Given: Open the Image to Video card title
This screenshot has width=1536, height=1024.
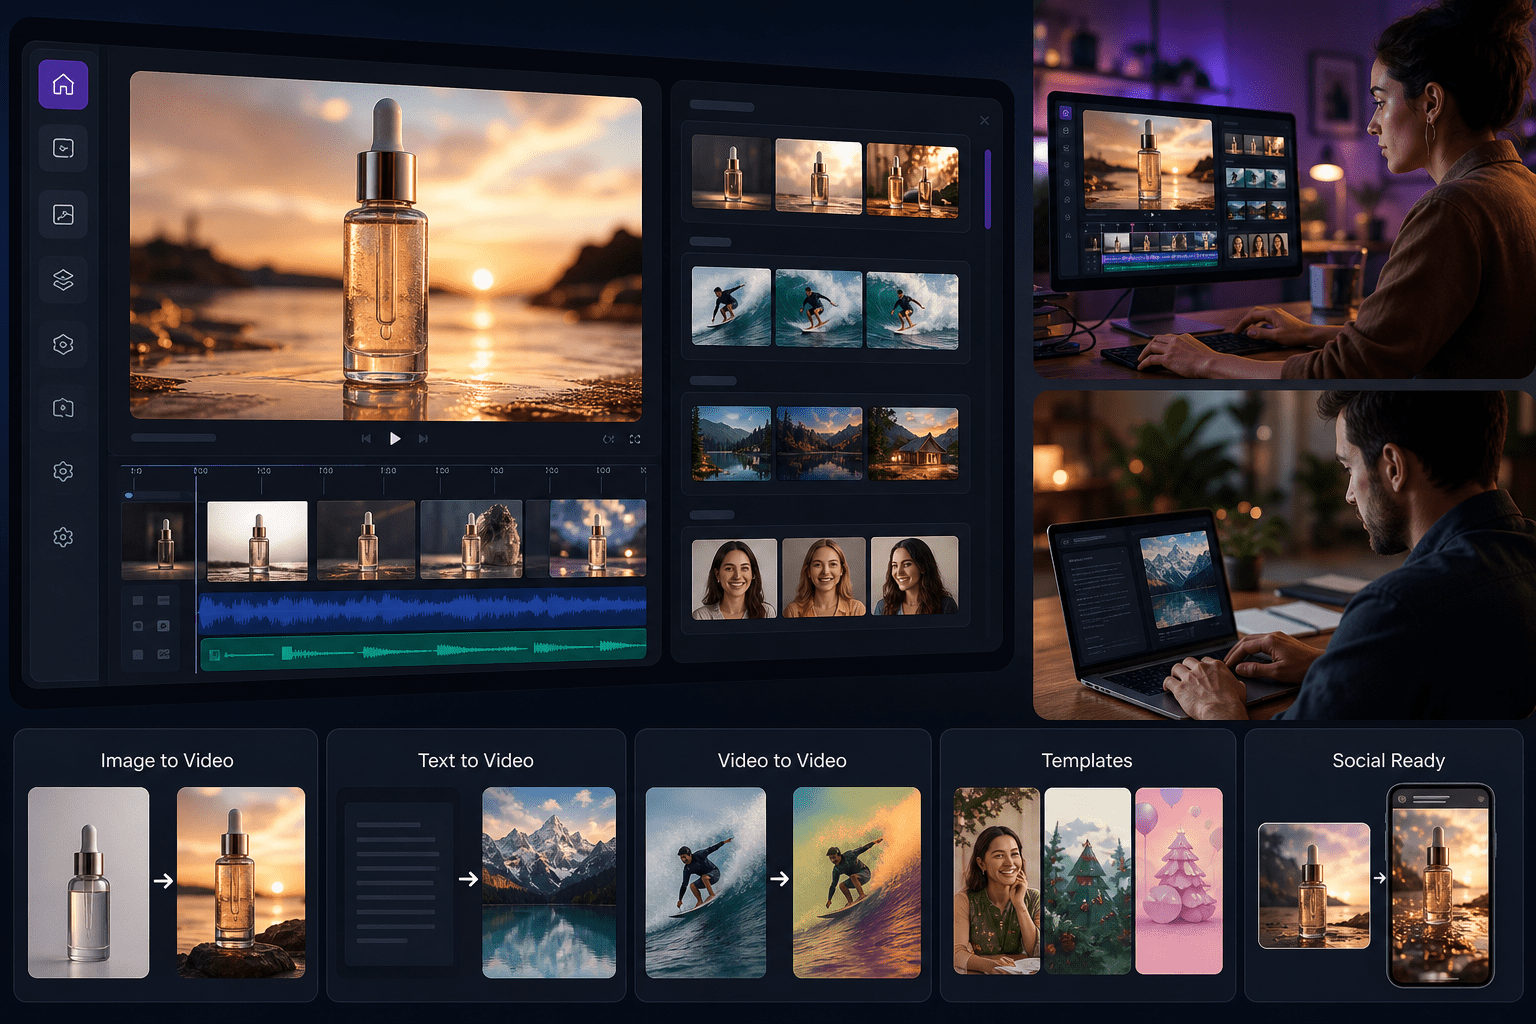Looking at the screenshot, I should click(x=167, y=761).
